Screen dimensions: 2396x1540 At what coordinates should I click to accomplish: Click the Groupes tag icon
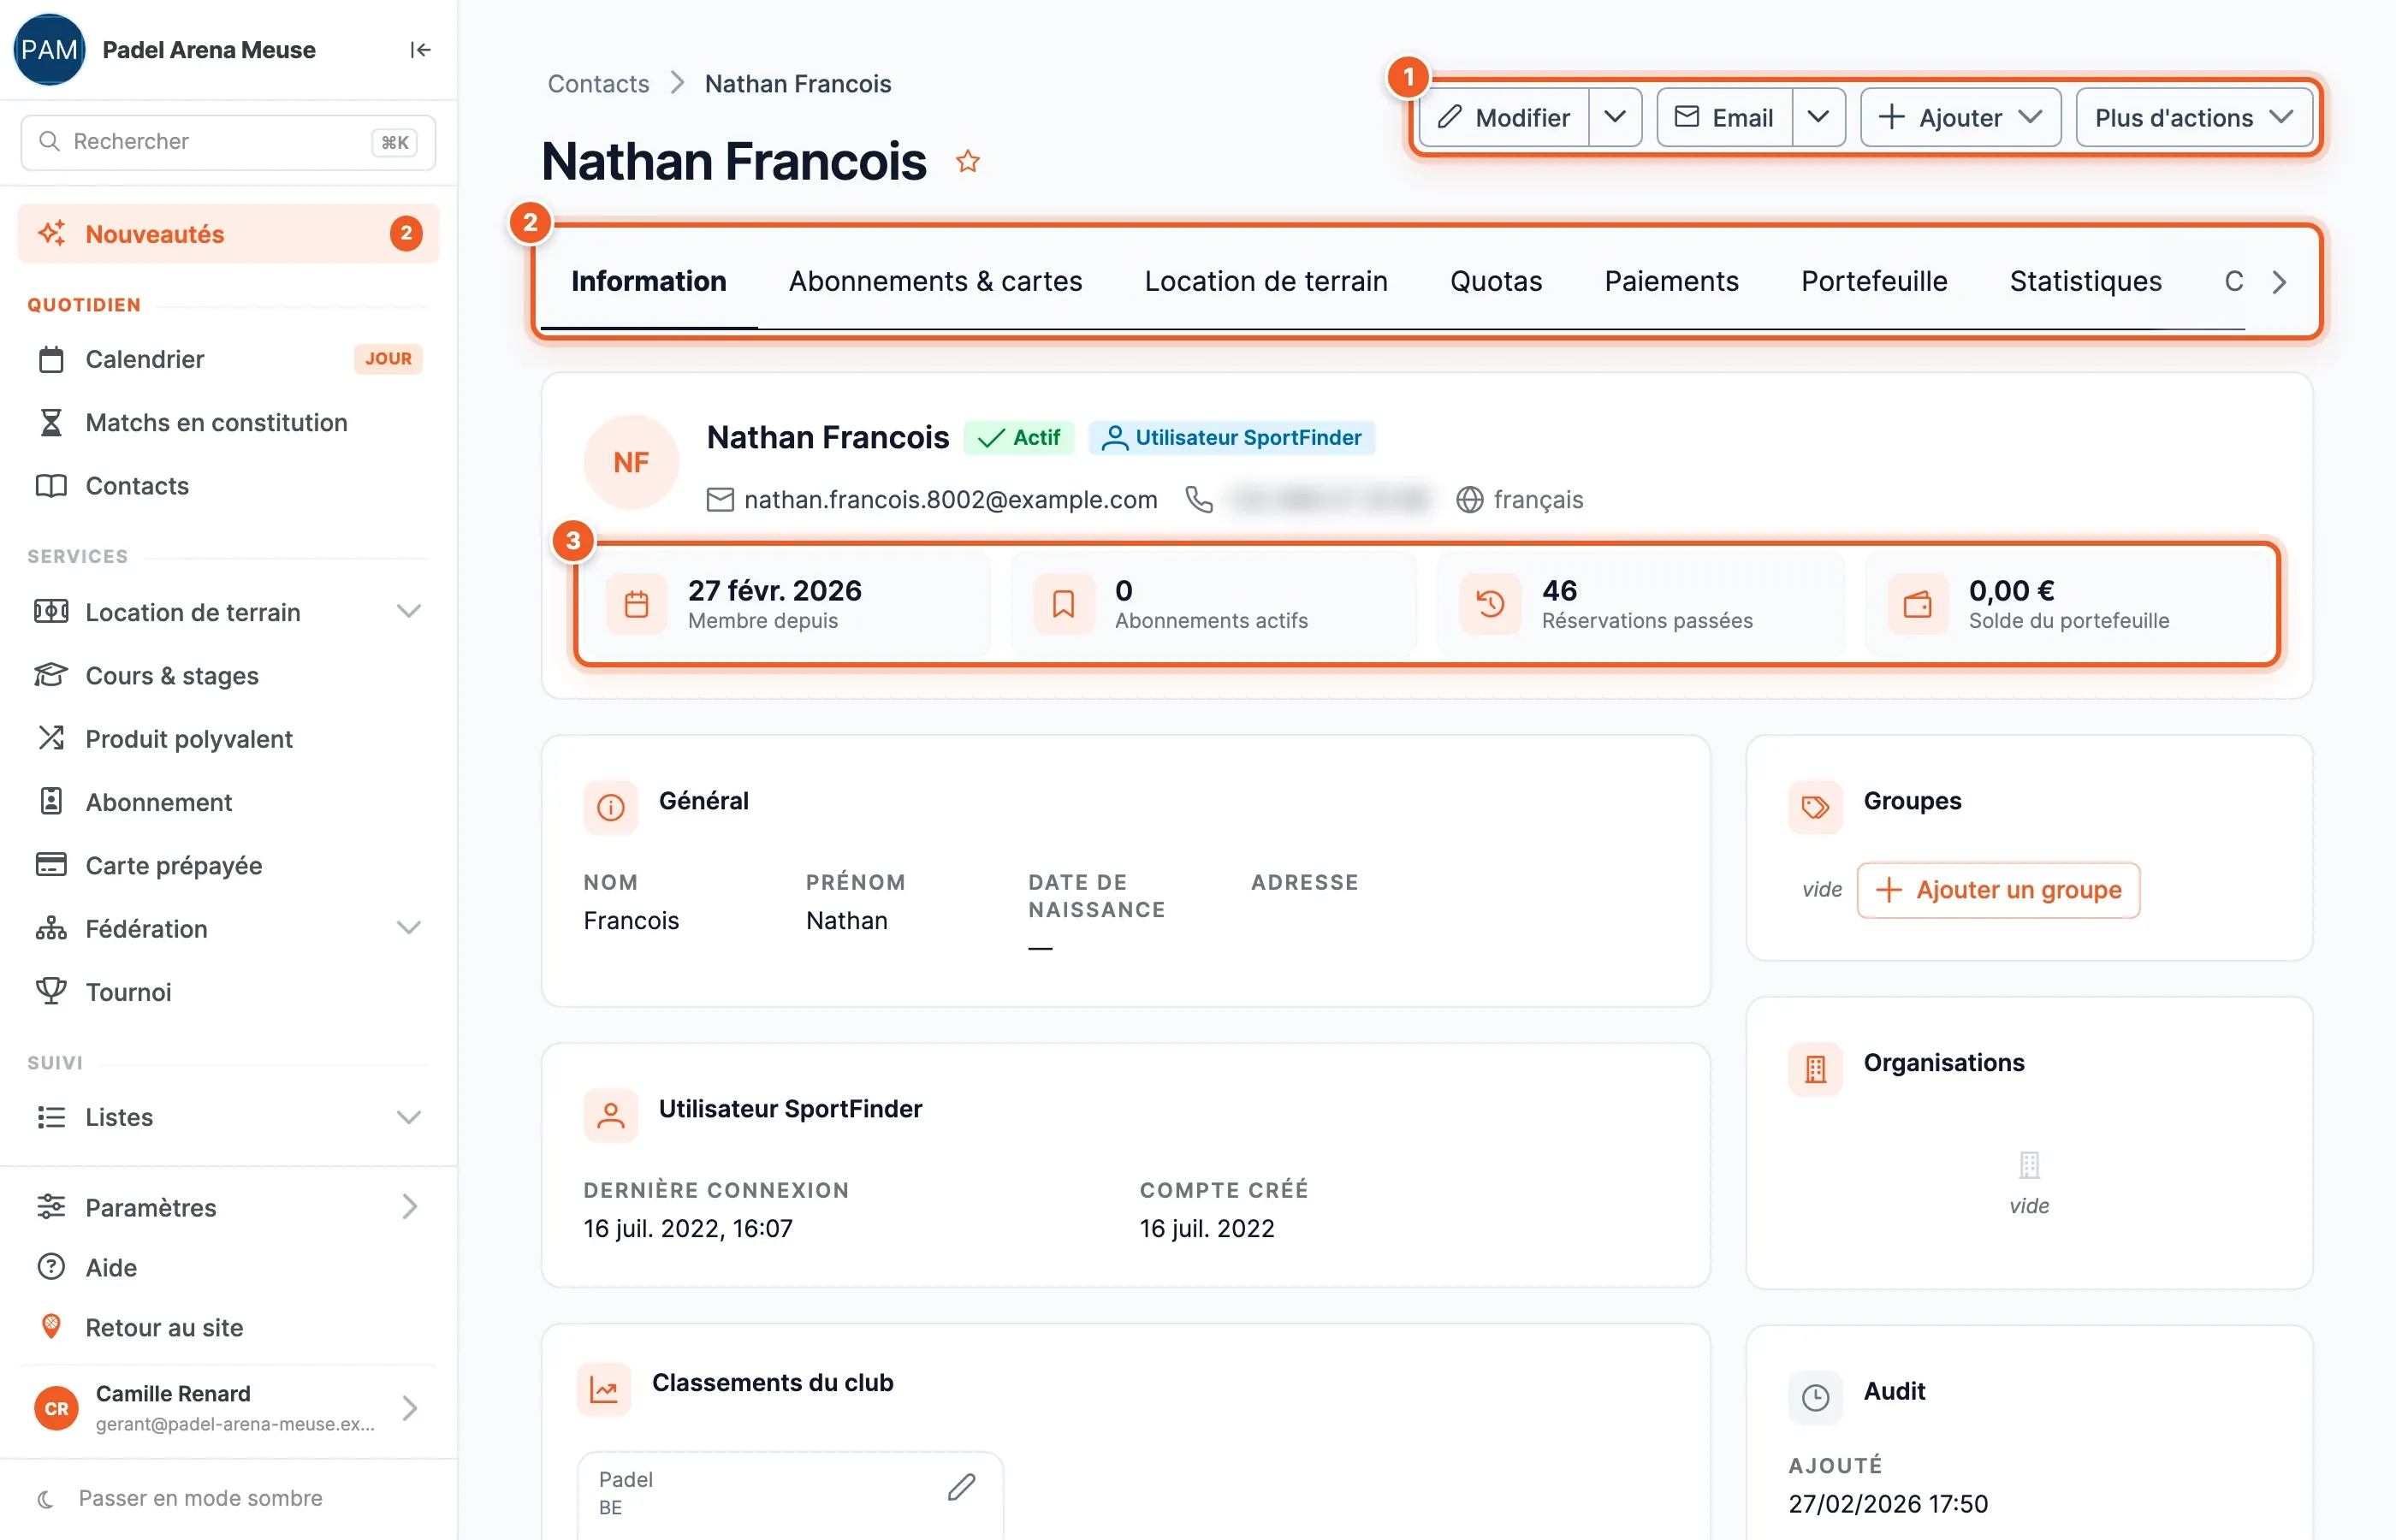pos(1815,807)
